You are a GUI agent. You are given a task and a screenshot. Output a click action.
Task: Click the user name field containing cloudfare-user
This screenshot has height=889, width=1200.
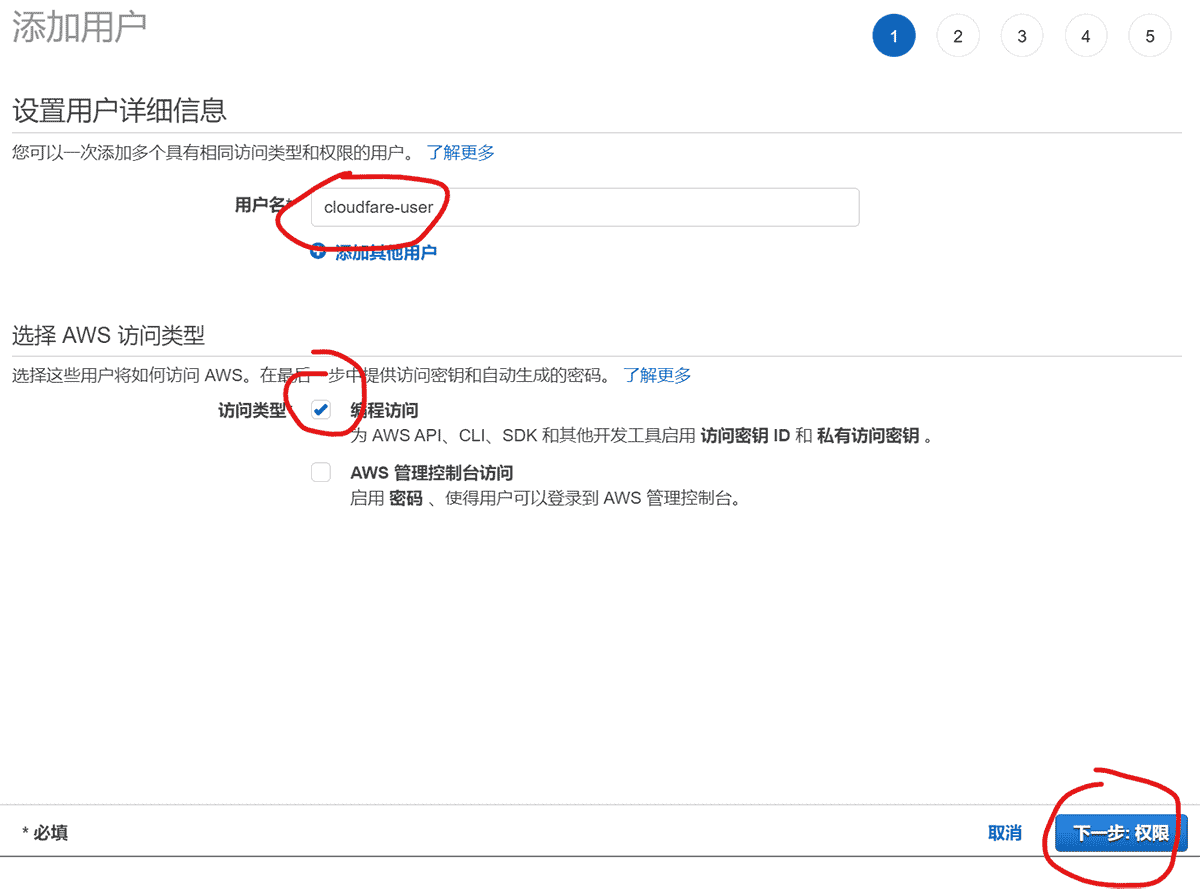(x=585, y=207)
